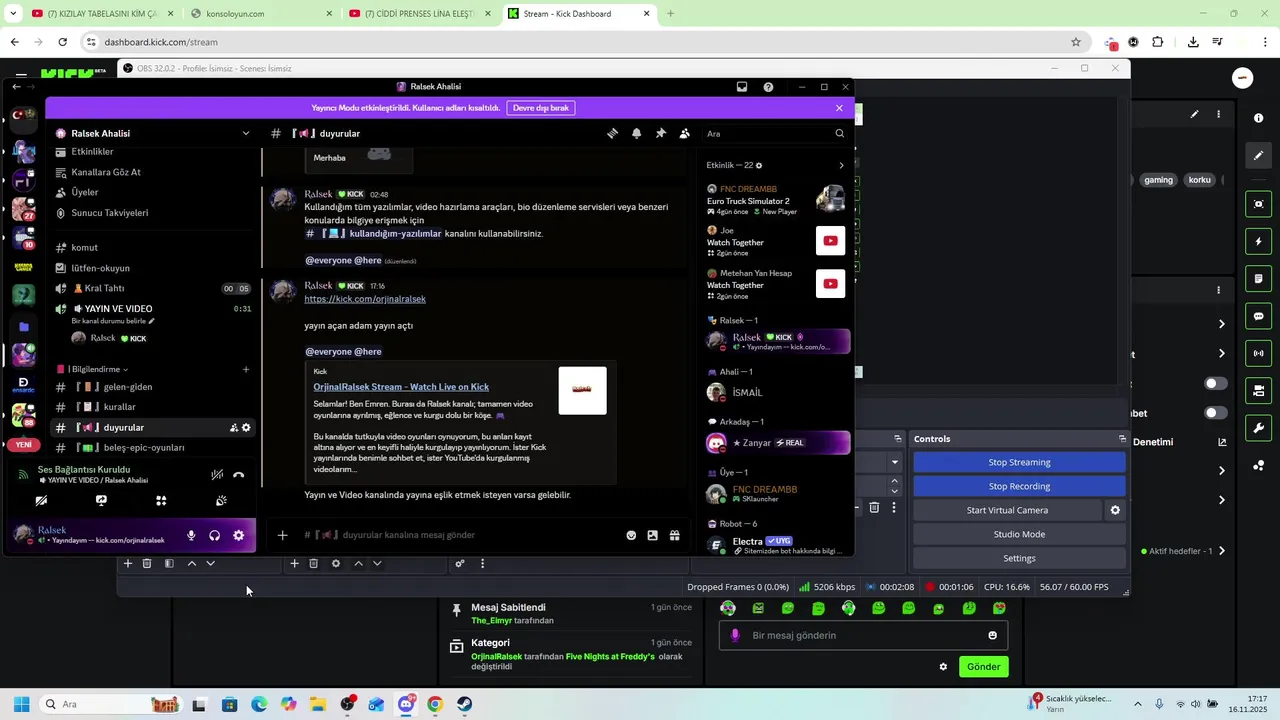
Task: Deafen audio with Discord headphones icon
Action: click(x=214, y=535)
